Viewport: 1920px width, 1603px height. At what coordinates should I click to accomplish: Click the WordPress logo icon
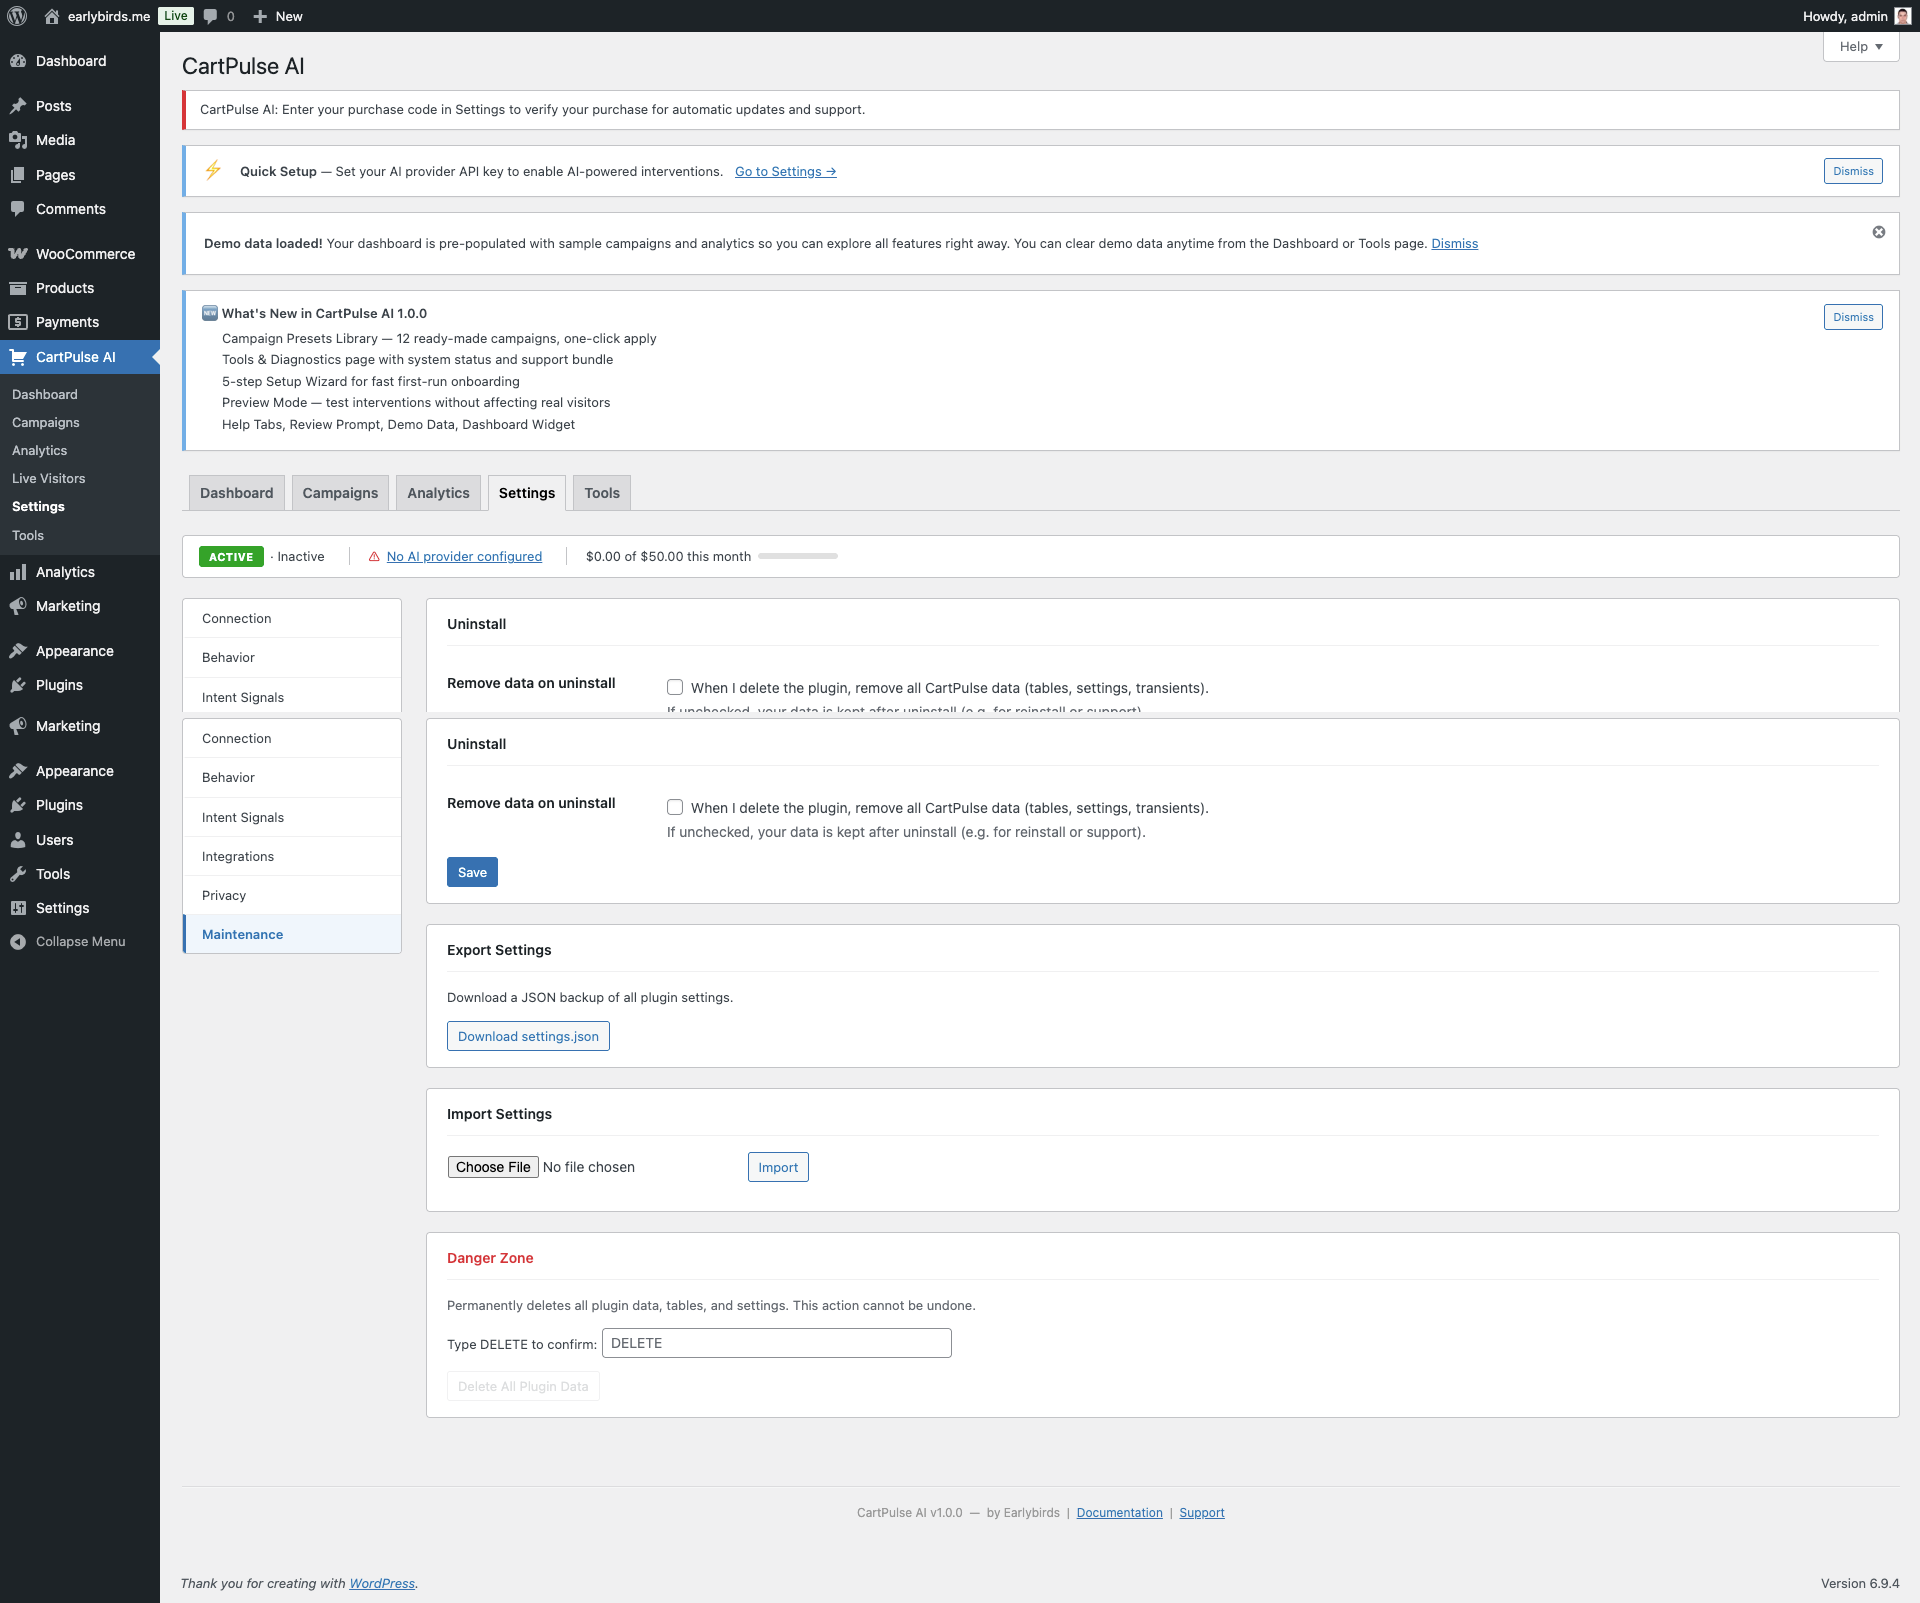pyautogui.click(x=17, y=16)
